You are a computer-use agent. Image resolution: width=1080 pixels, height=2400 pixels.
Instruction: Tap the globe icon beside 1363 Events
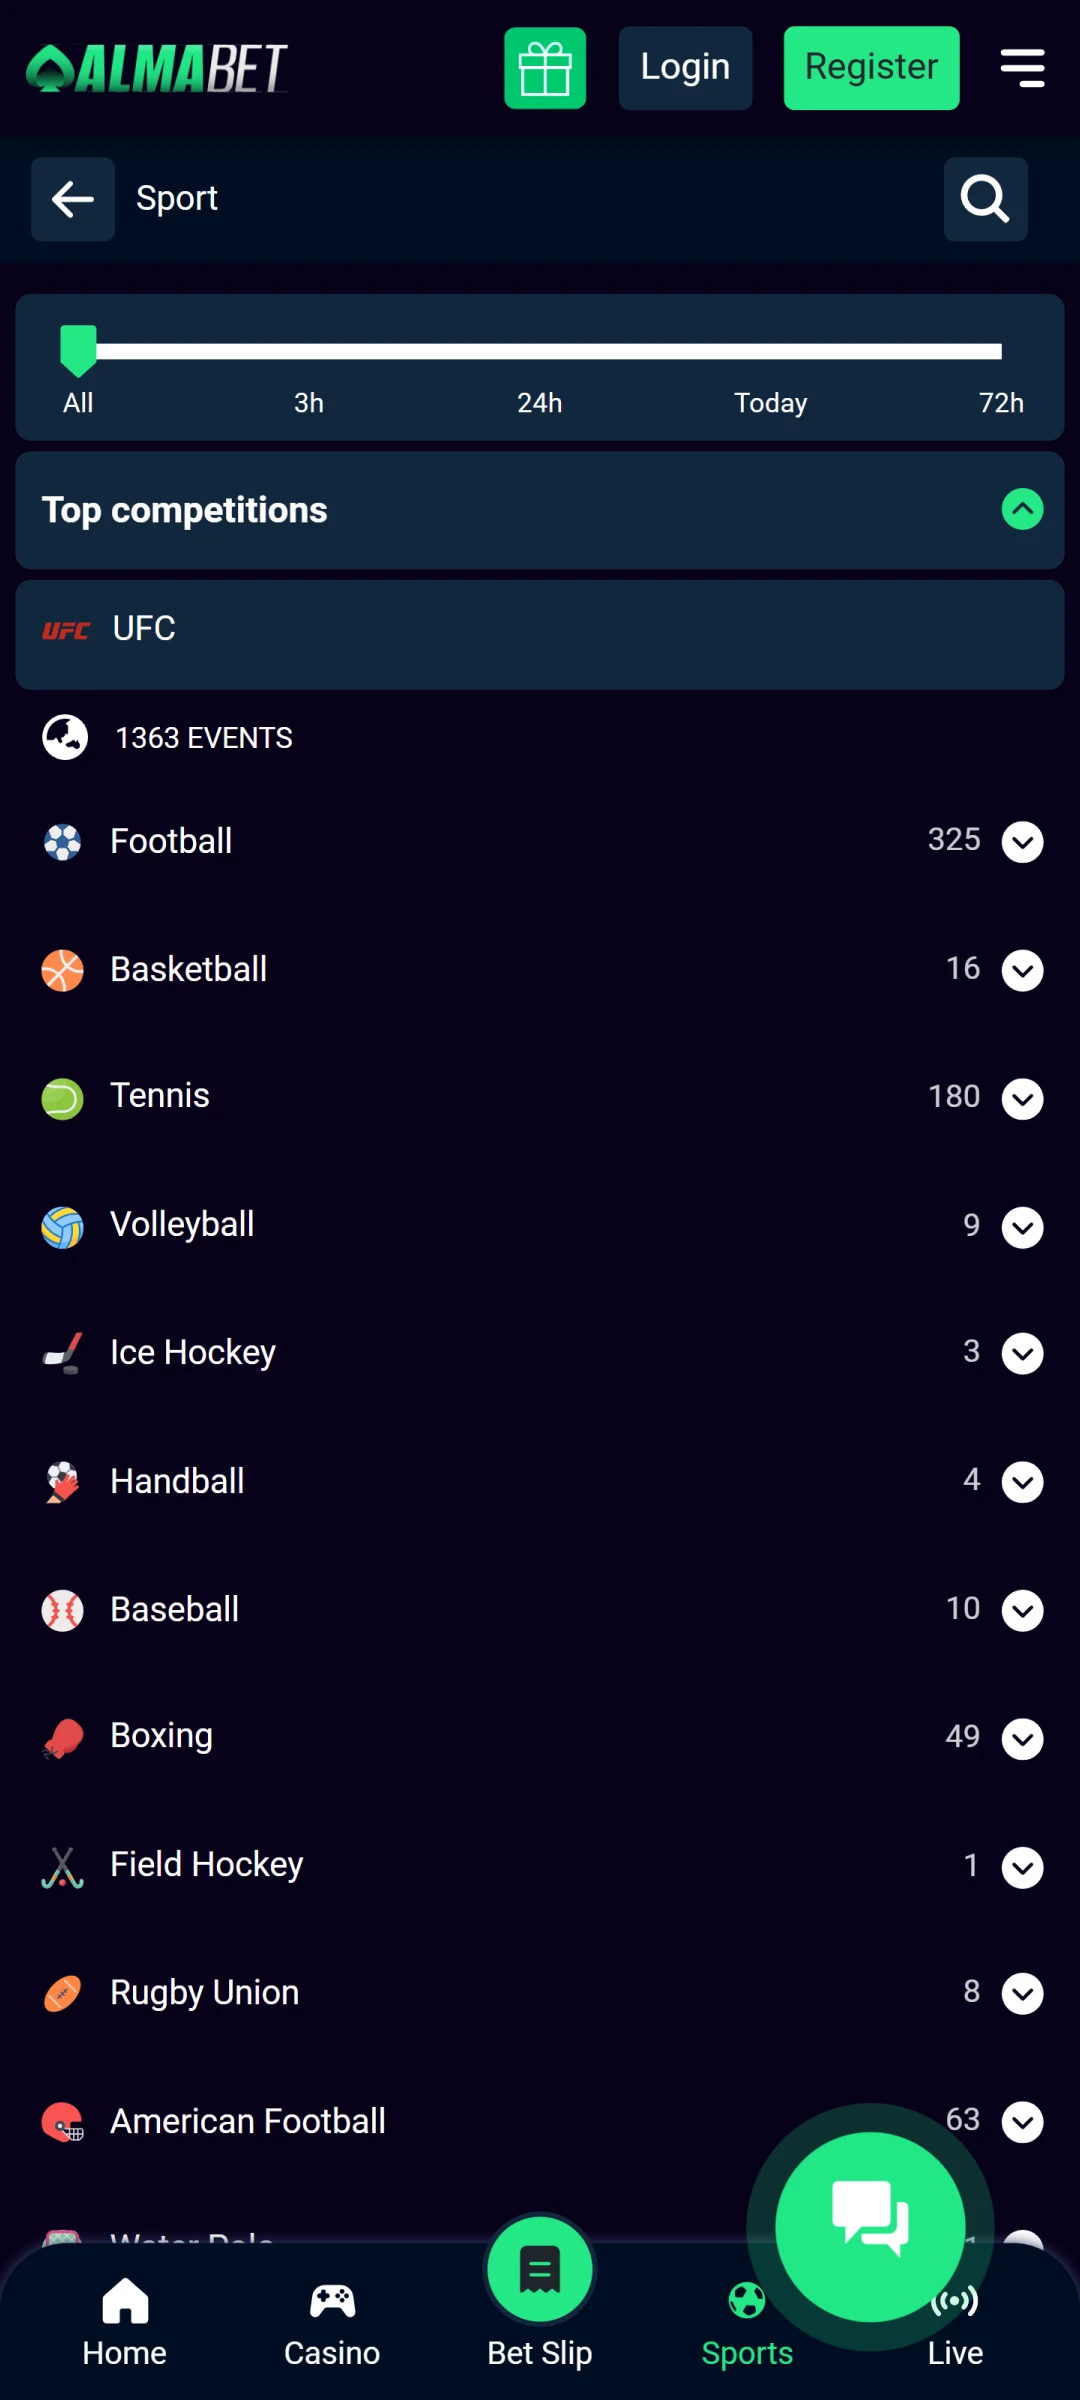click(x=65, y=738)
